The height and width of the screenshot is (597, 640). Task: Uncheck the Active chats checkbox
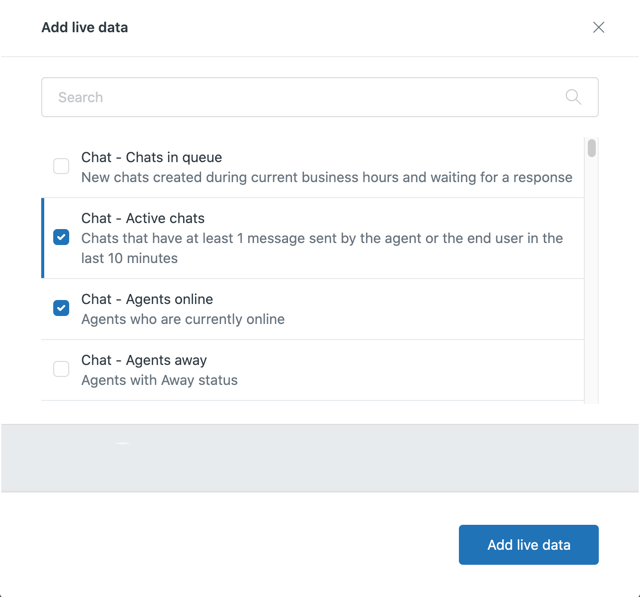pyautogui.click(x=61, y=238)
